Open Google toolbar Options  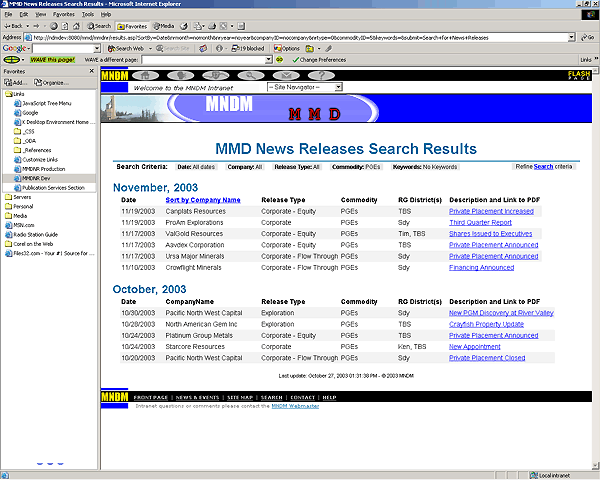point(287,49)
